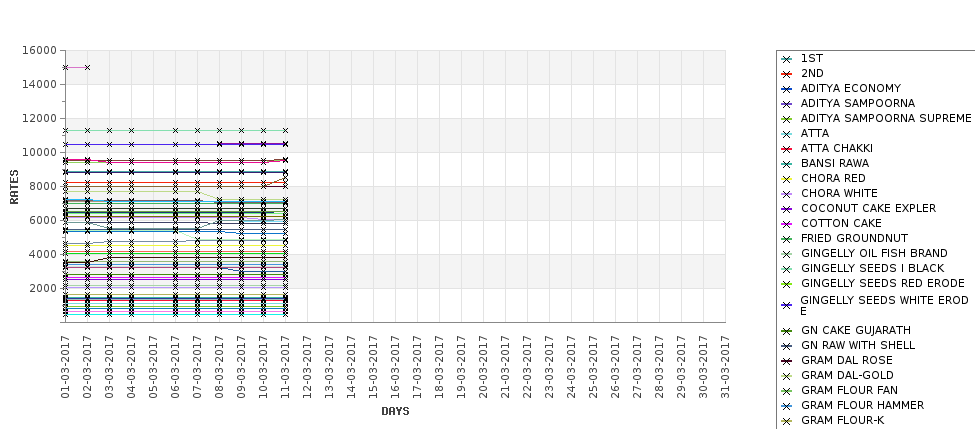Select the GN CAKE GUJARATH label
This screenshot has width=975, height=429.
(856, 330)
